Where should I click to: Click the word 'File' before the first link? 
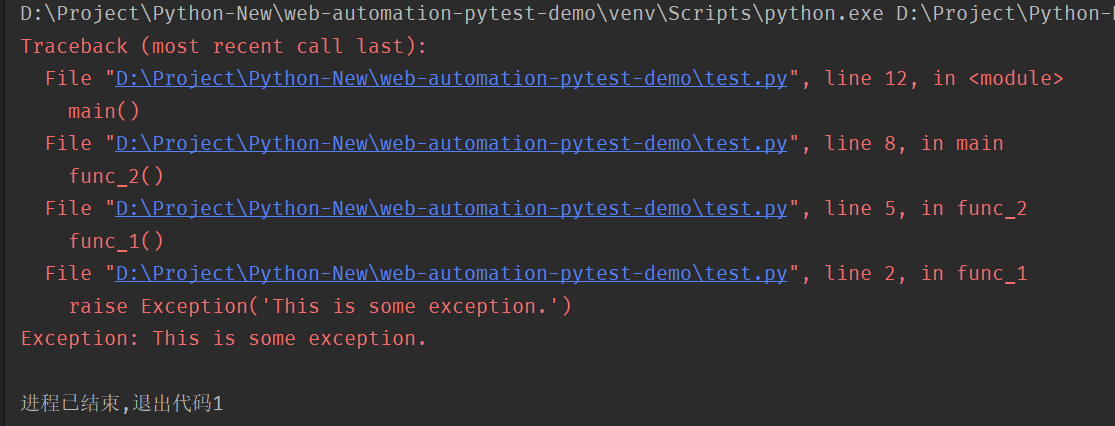pyautogui.click(x=68, y=79)
